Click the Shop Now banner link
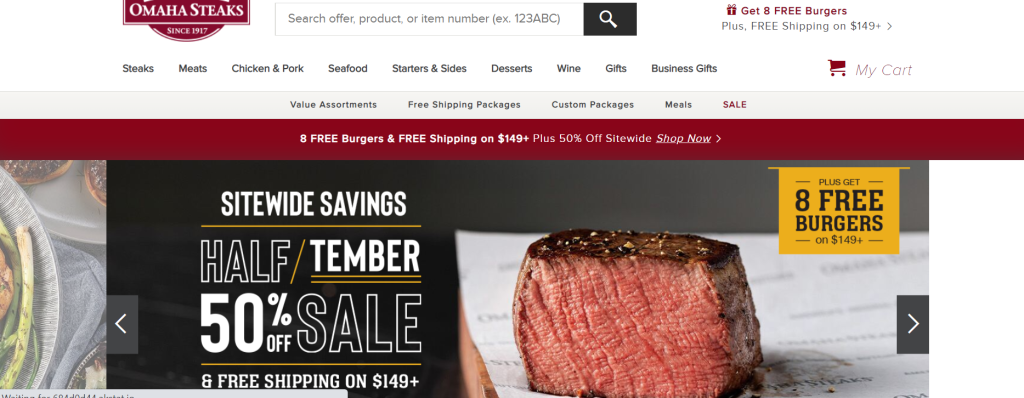 (x=683, y=139)
